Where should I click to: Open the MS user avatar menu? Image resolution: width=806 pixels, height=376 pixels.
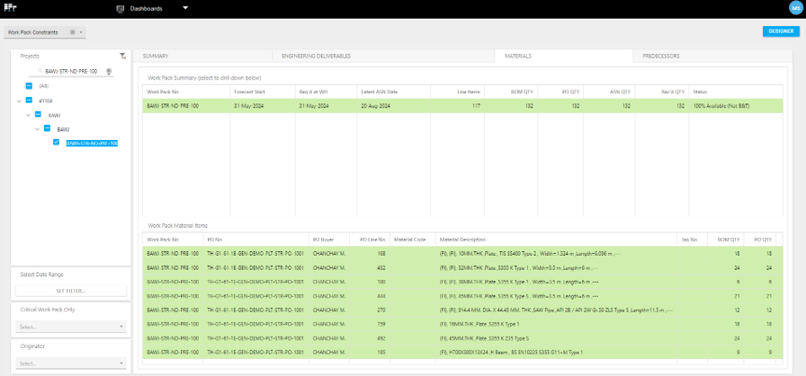point(795,8)
